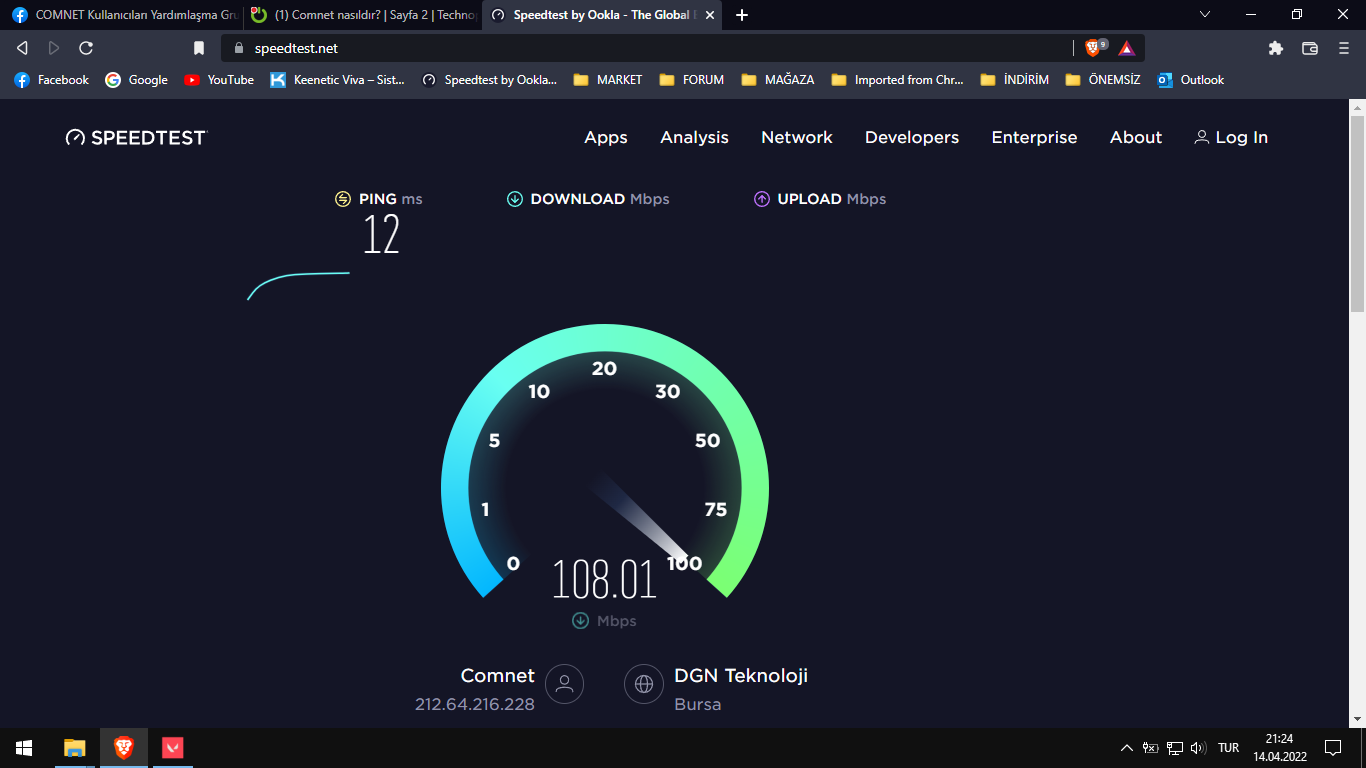This screenshot has height=768, width=1366.
Task: Reload the Speedtest page
Action: (x=86, y=48)
